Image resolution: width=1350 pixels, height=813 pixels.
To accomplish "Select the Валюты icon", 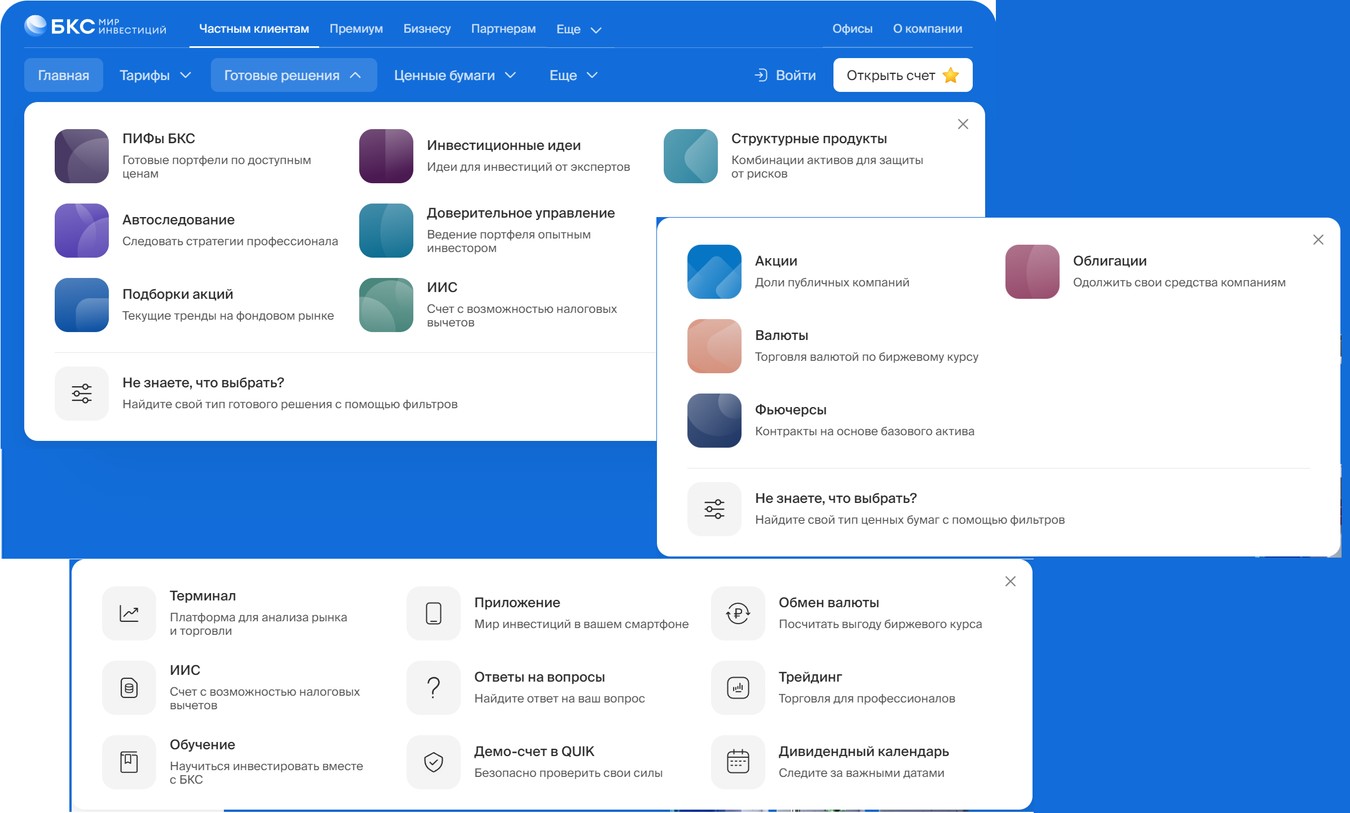I will pyautogui.click(x=714, y=346).
